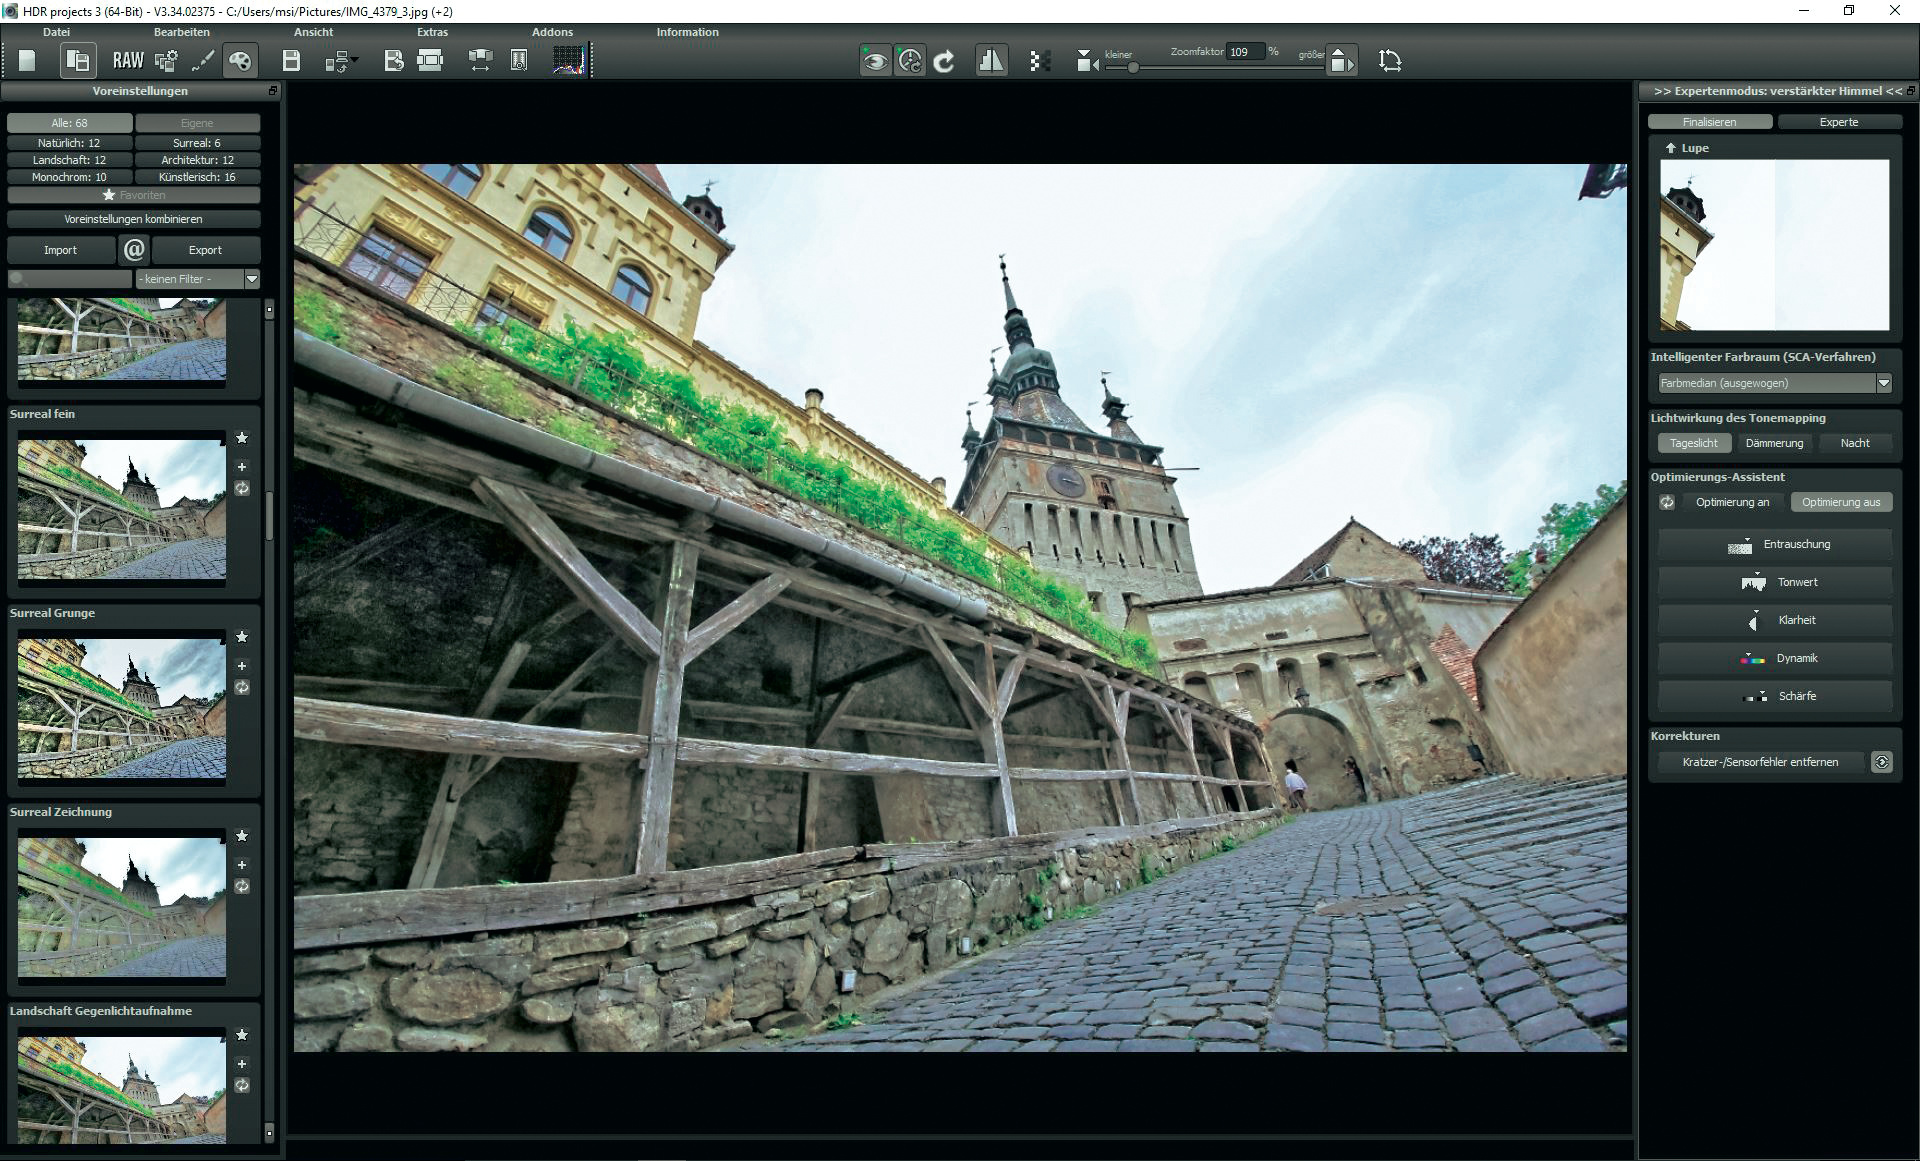The height and width of the screenshot is (1161, 1920).
Task: Click the brush selective drawing icon
Action: tap(203, 61)
